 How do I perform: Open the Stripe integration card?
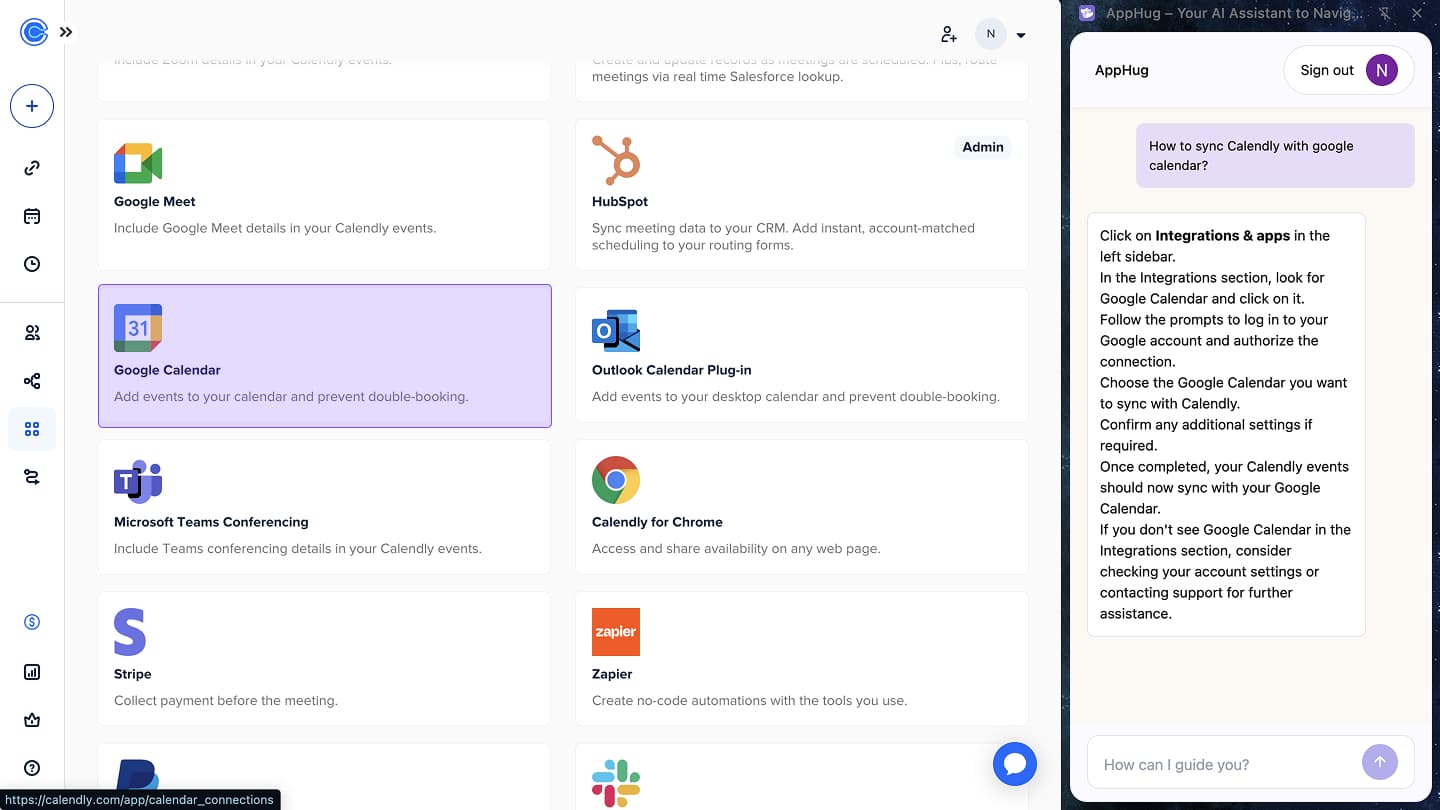[324, 659]
